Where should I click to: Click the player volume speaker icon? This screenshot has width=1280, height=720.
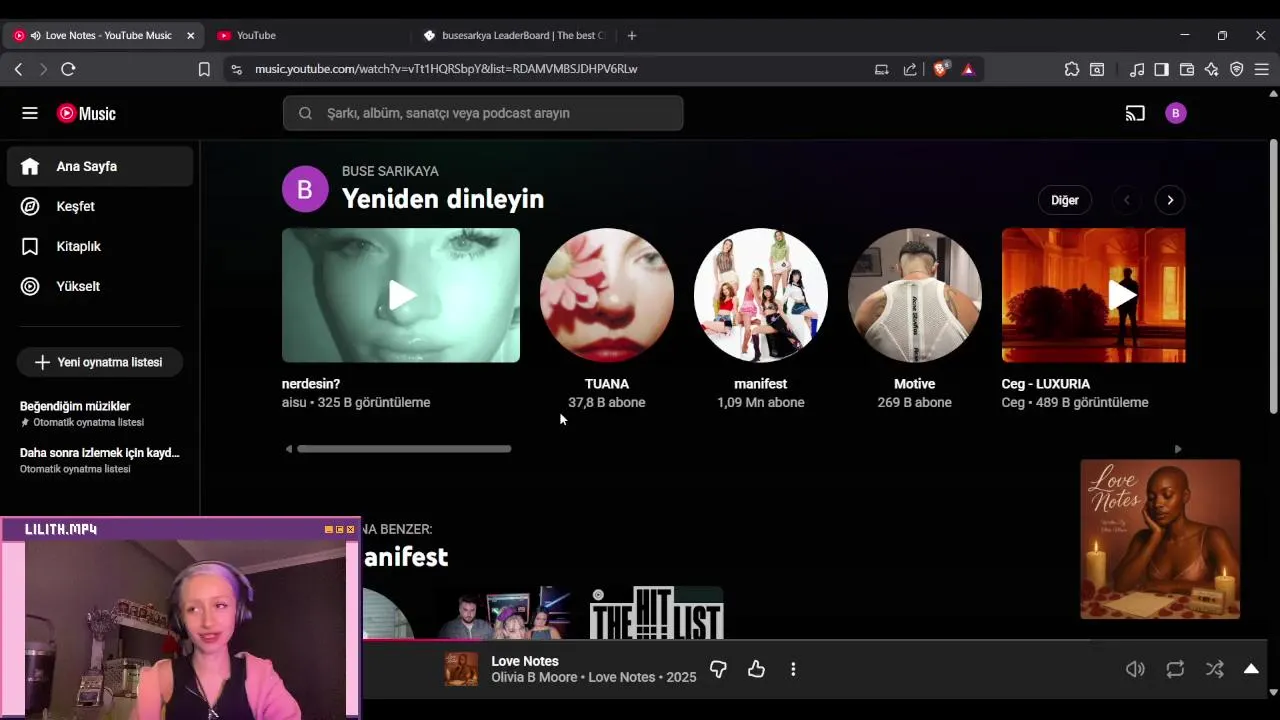tap(1135, 669)
